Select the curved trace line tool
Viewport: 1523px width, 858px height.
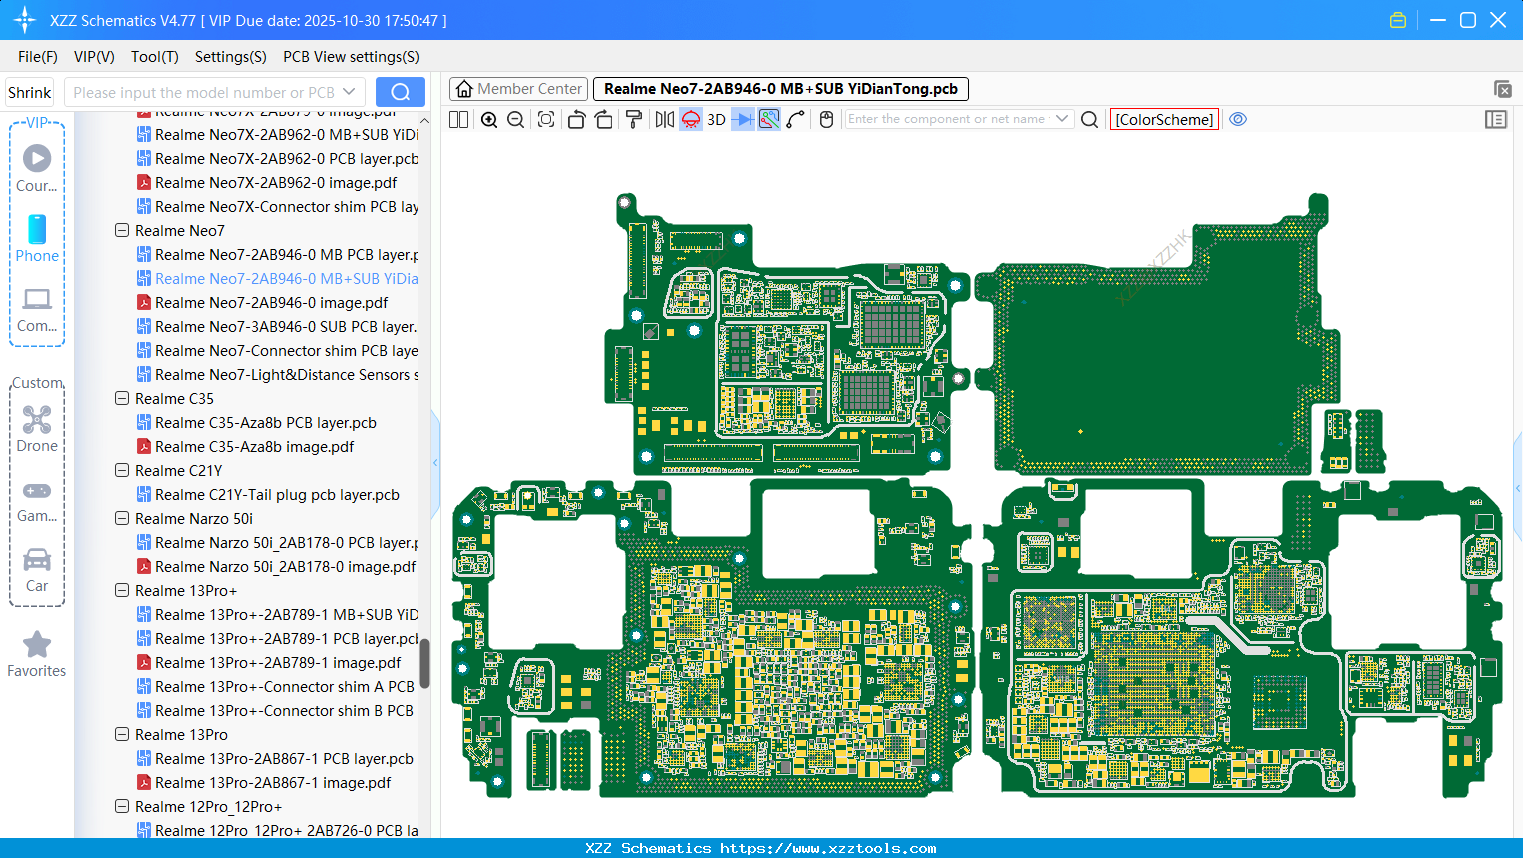click(796, 119)
